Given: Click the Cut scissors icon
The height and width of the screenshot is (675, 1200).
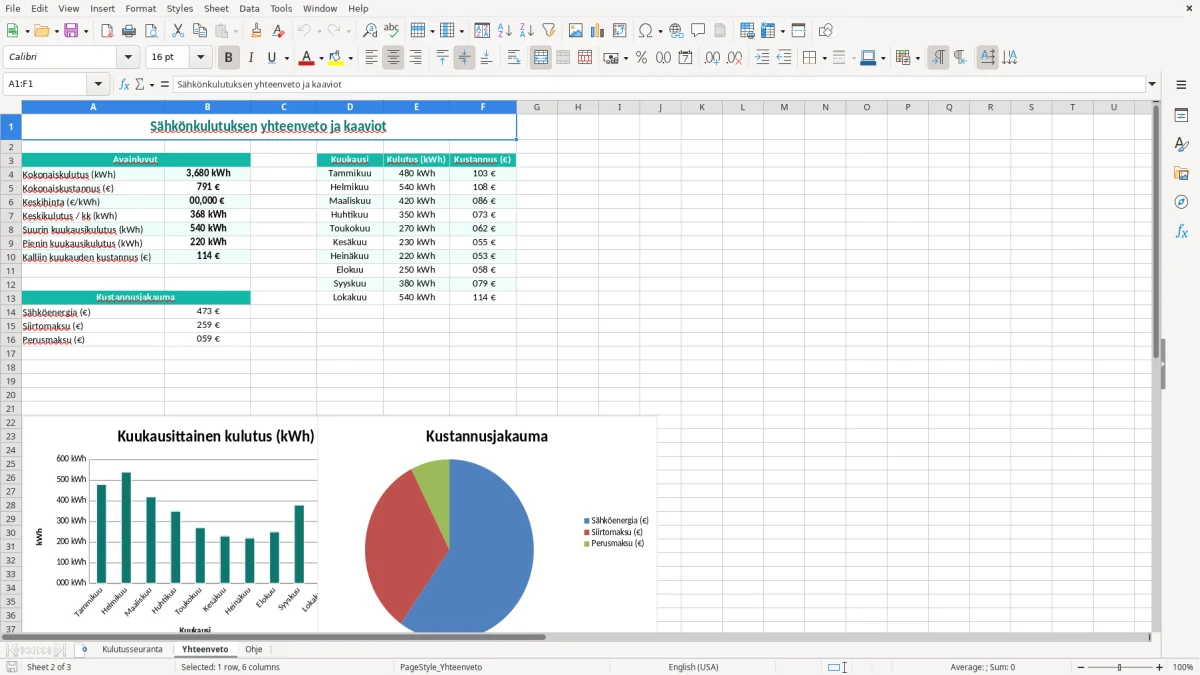Looking at the screenshot, I should (178, 31).
